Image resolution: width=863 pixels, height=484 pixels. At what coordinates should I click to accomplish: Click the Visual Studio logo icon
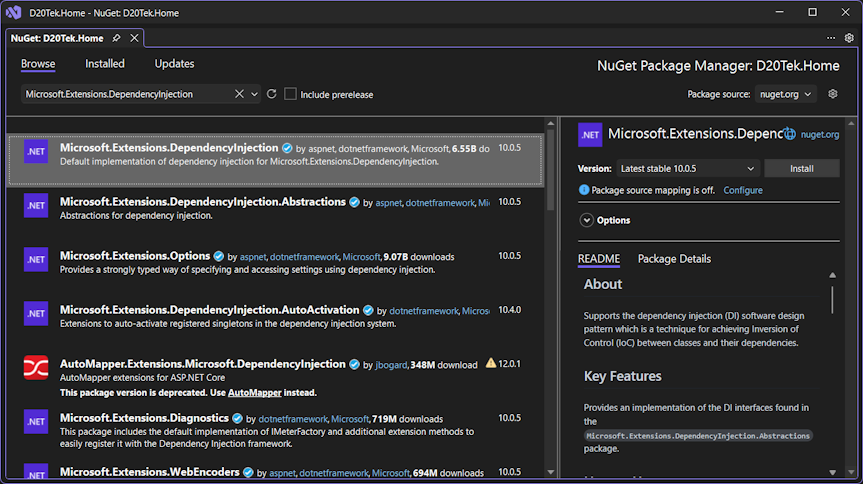click(13, 12)
